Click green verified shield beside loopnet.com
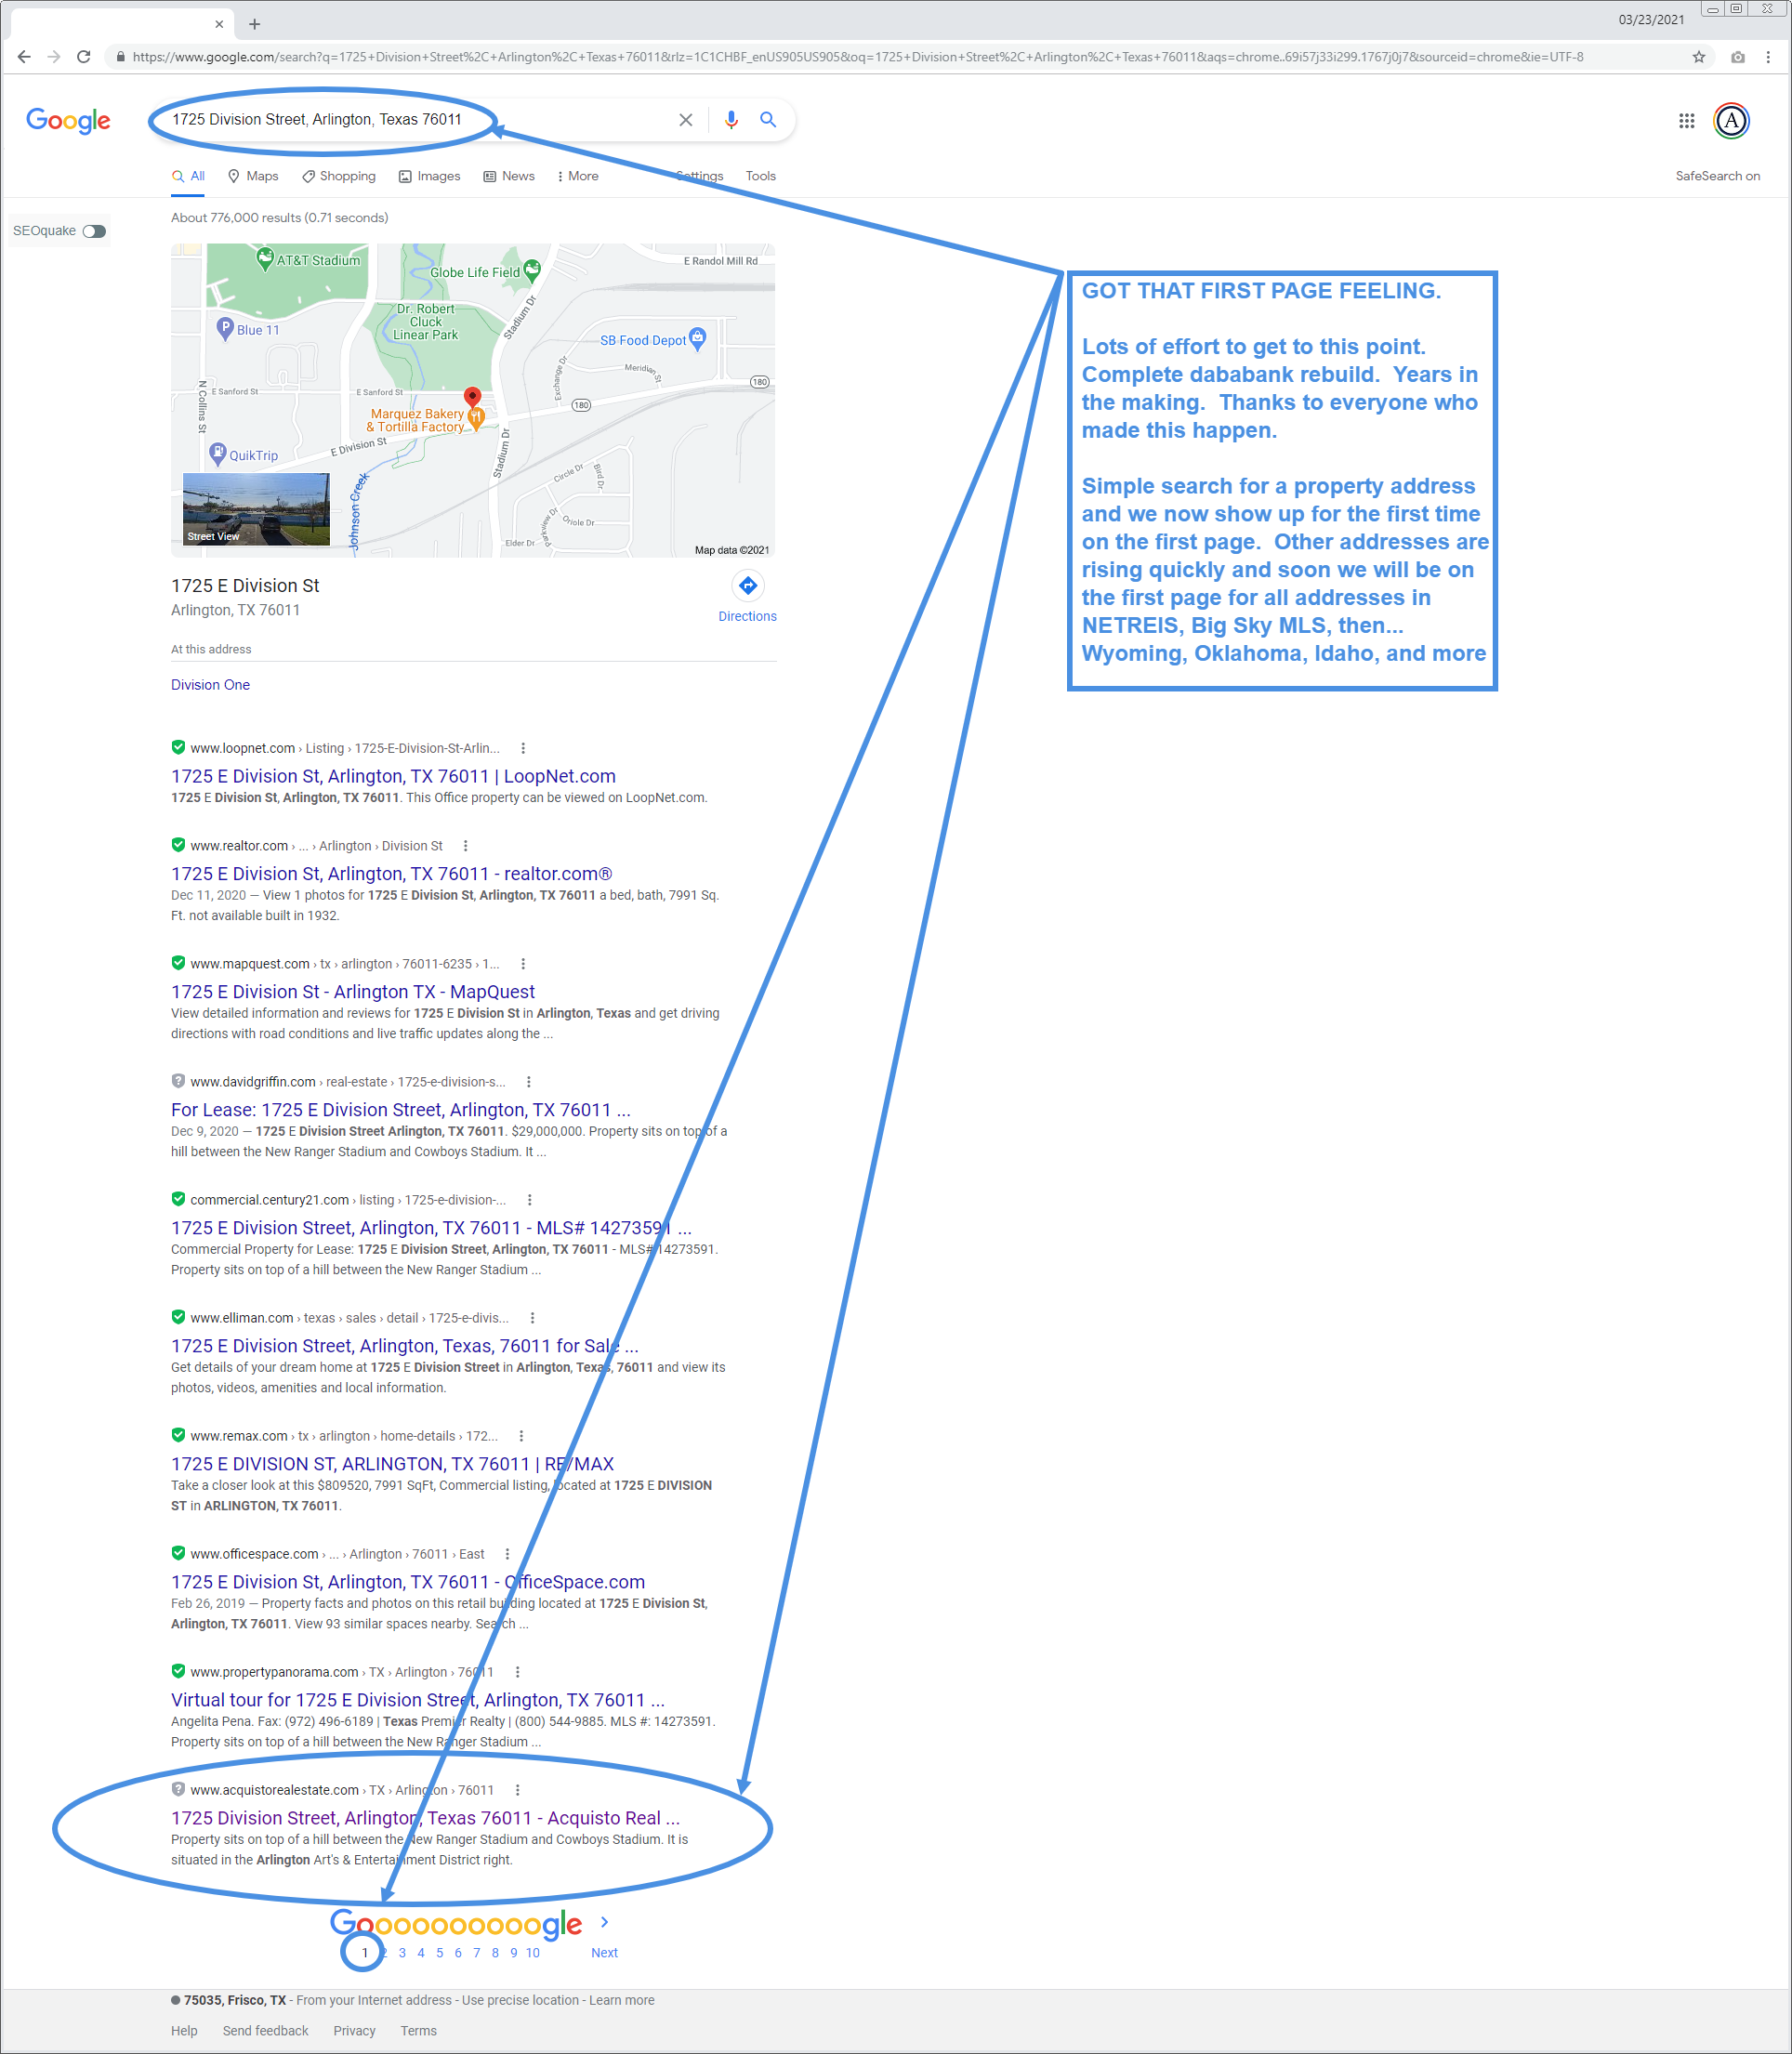The image size is (1792, 2054). click(x=178, y=747)
